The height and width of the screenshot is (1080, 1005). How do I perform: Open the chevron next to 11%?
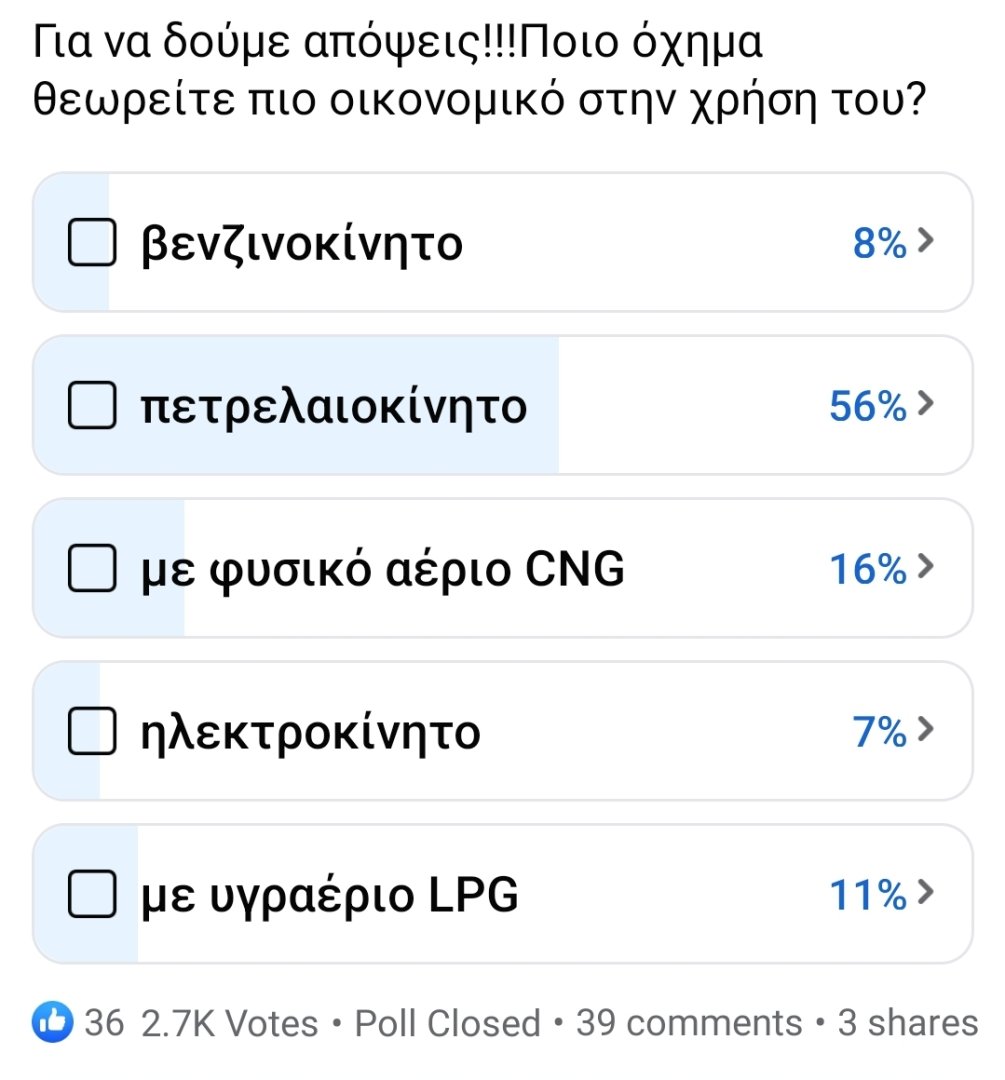pos(926,894)
